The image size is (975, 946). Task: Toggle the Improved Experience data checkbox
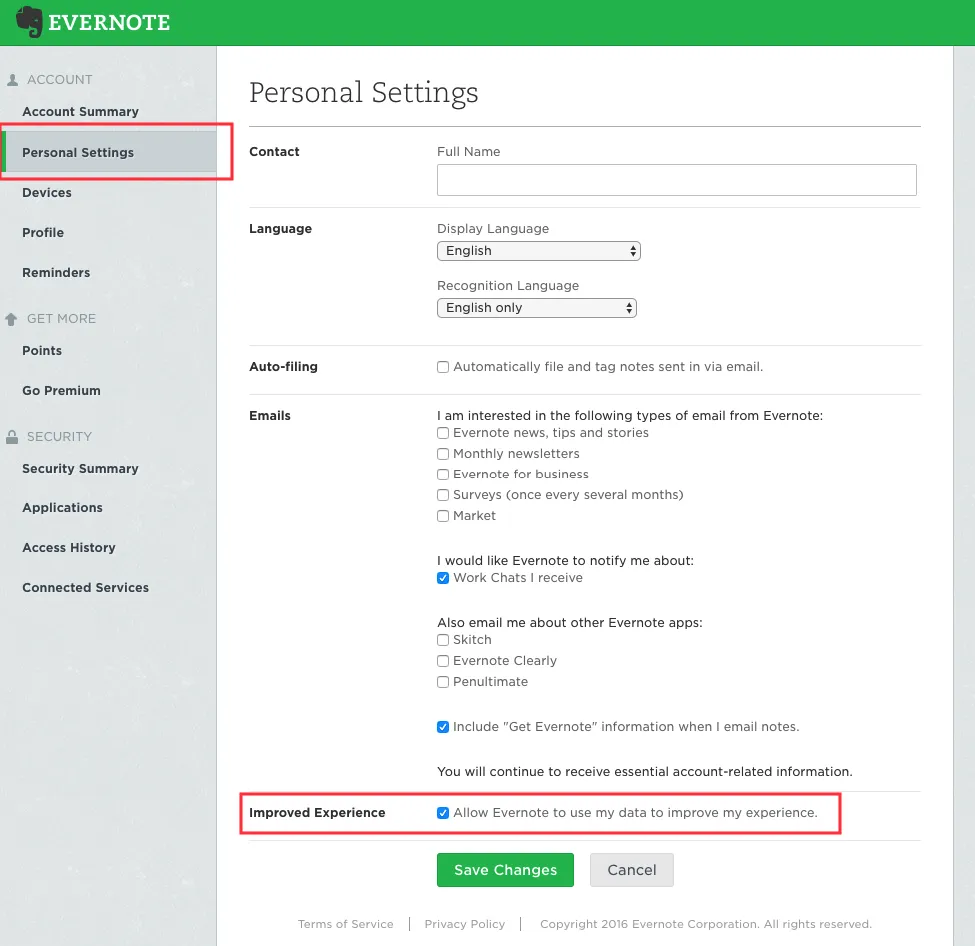click(443, 813)
